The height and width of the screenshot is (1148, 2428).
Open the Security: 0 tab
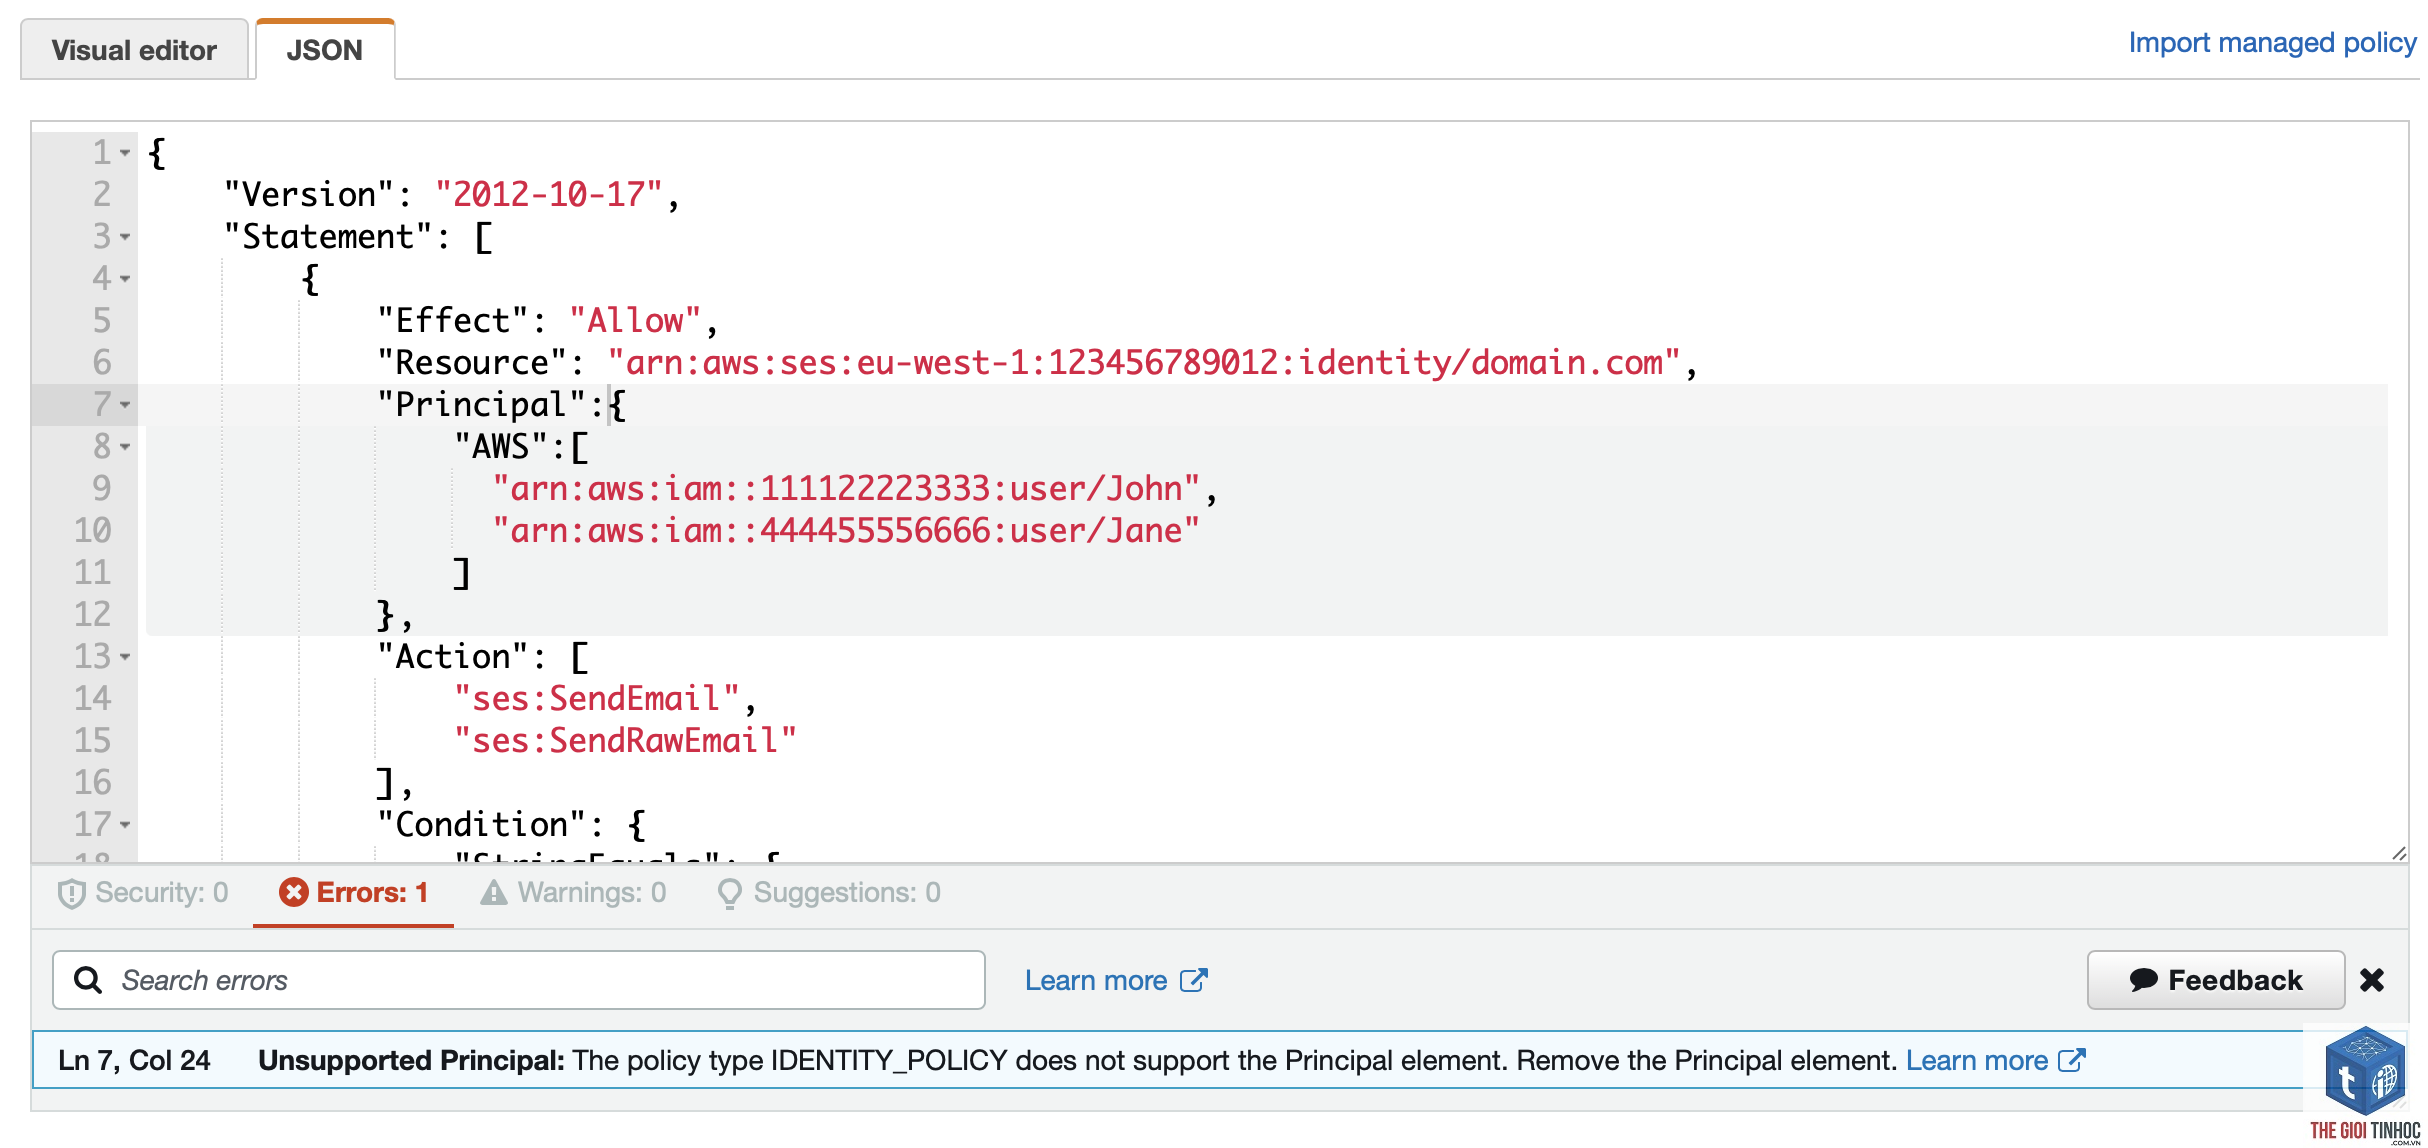click(x=143, y=893)
